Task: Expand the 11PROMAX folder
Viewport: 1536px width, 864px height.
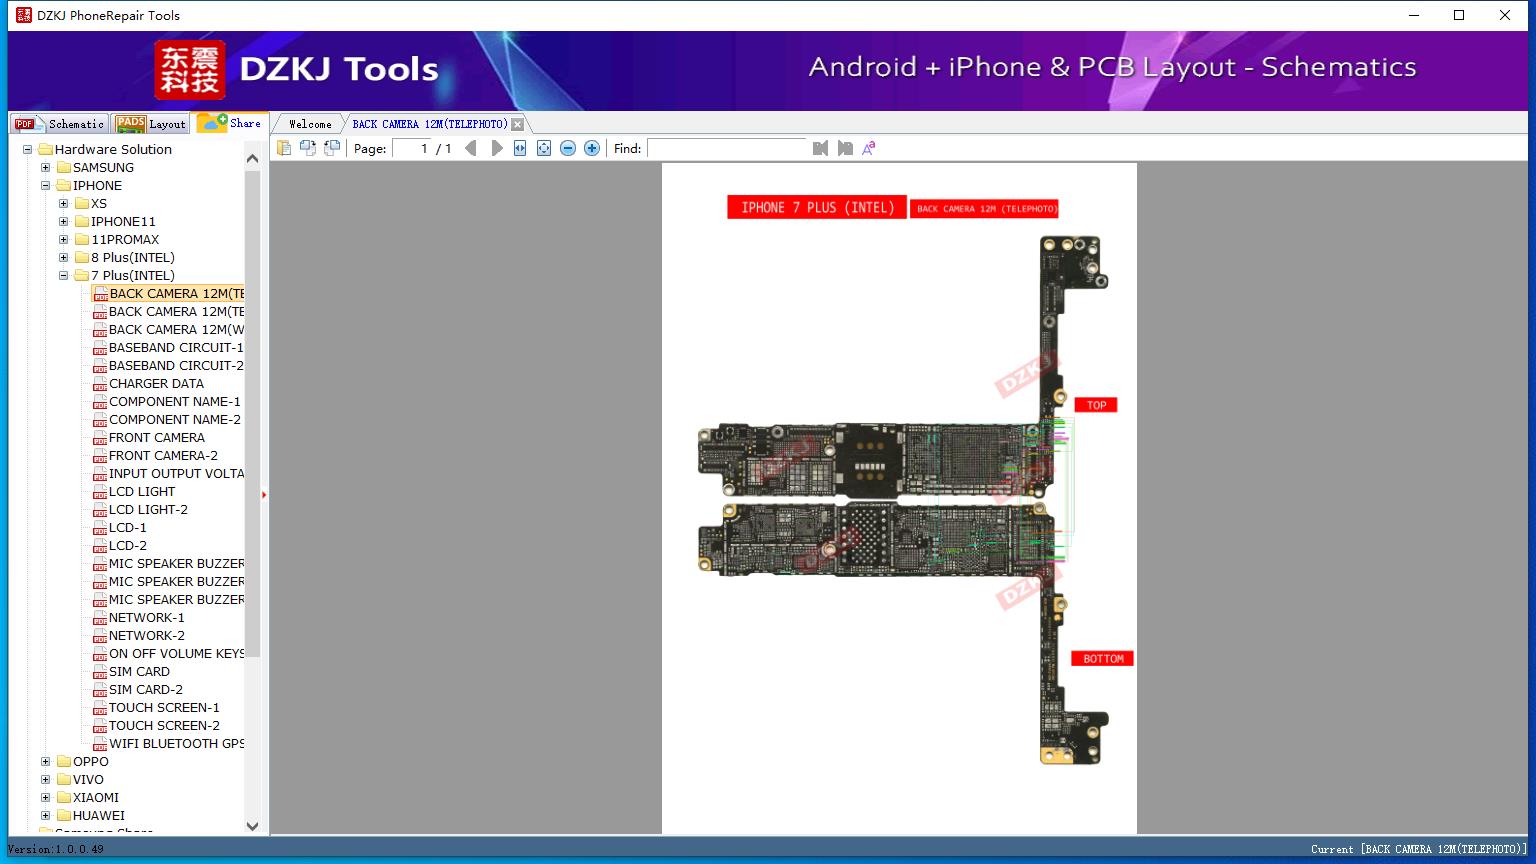Action: click(x=64, y=239)
